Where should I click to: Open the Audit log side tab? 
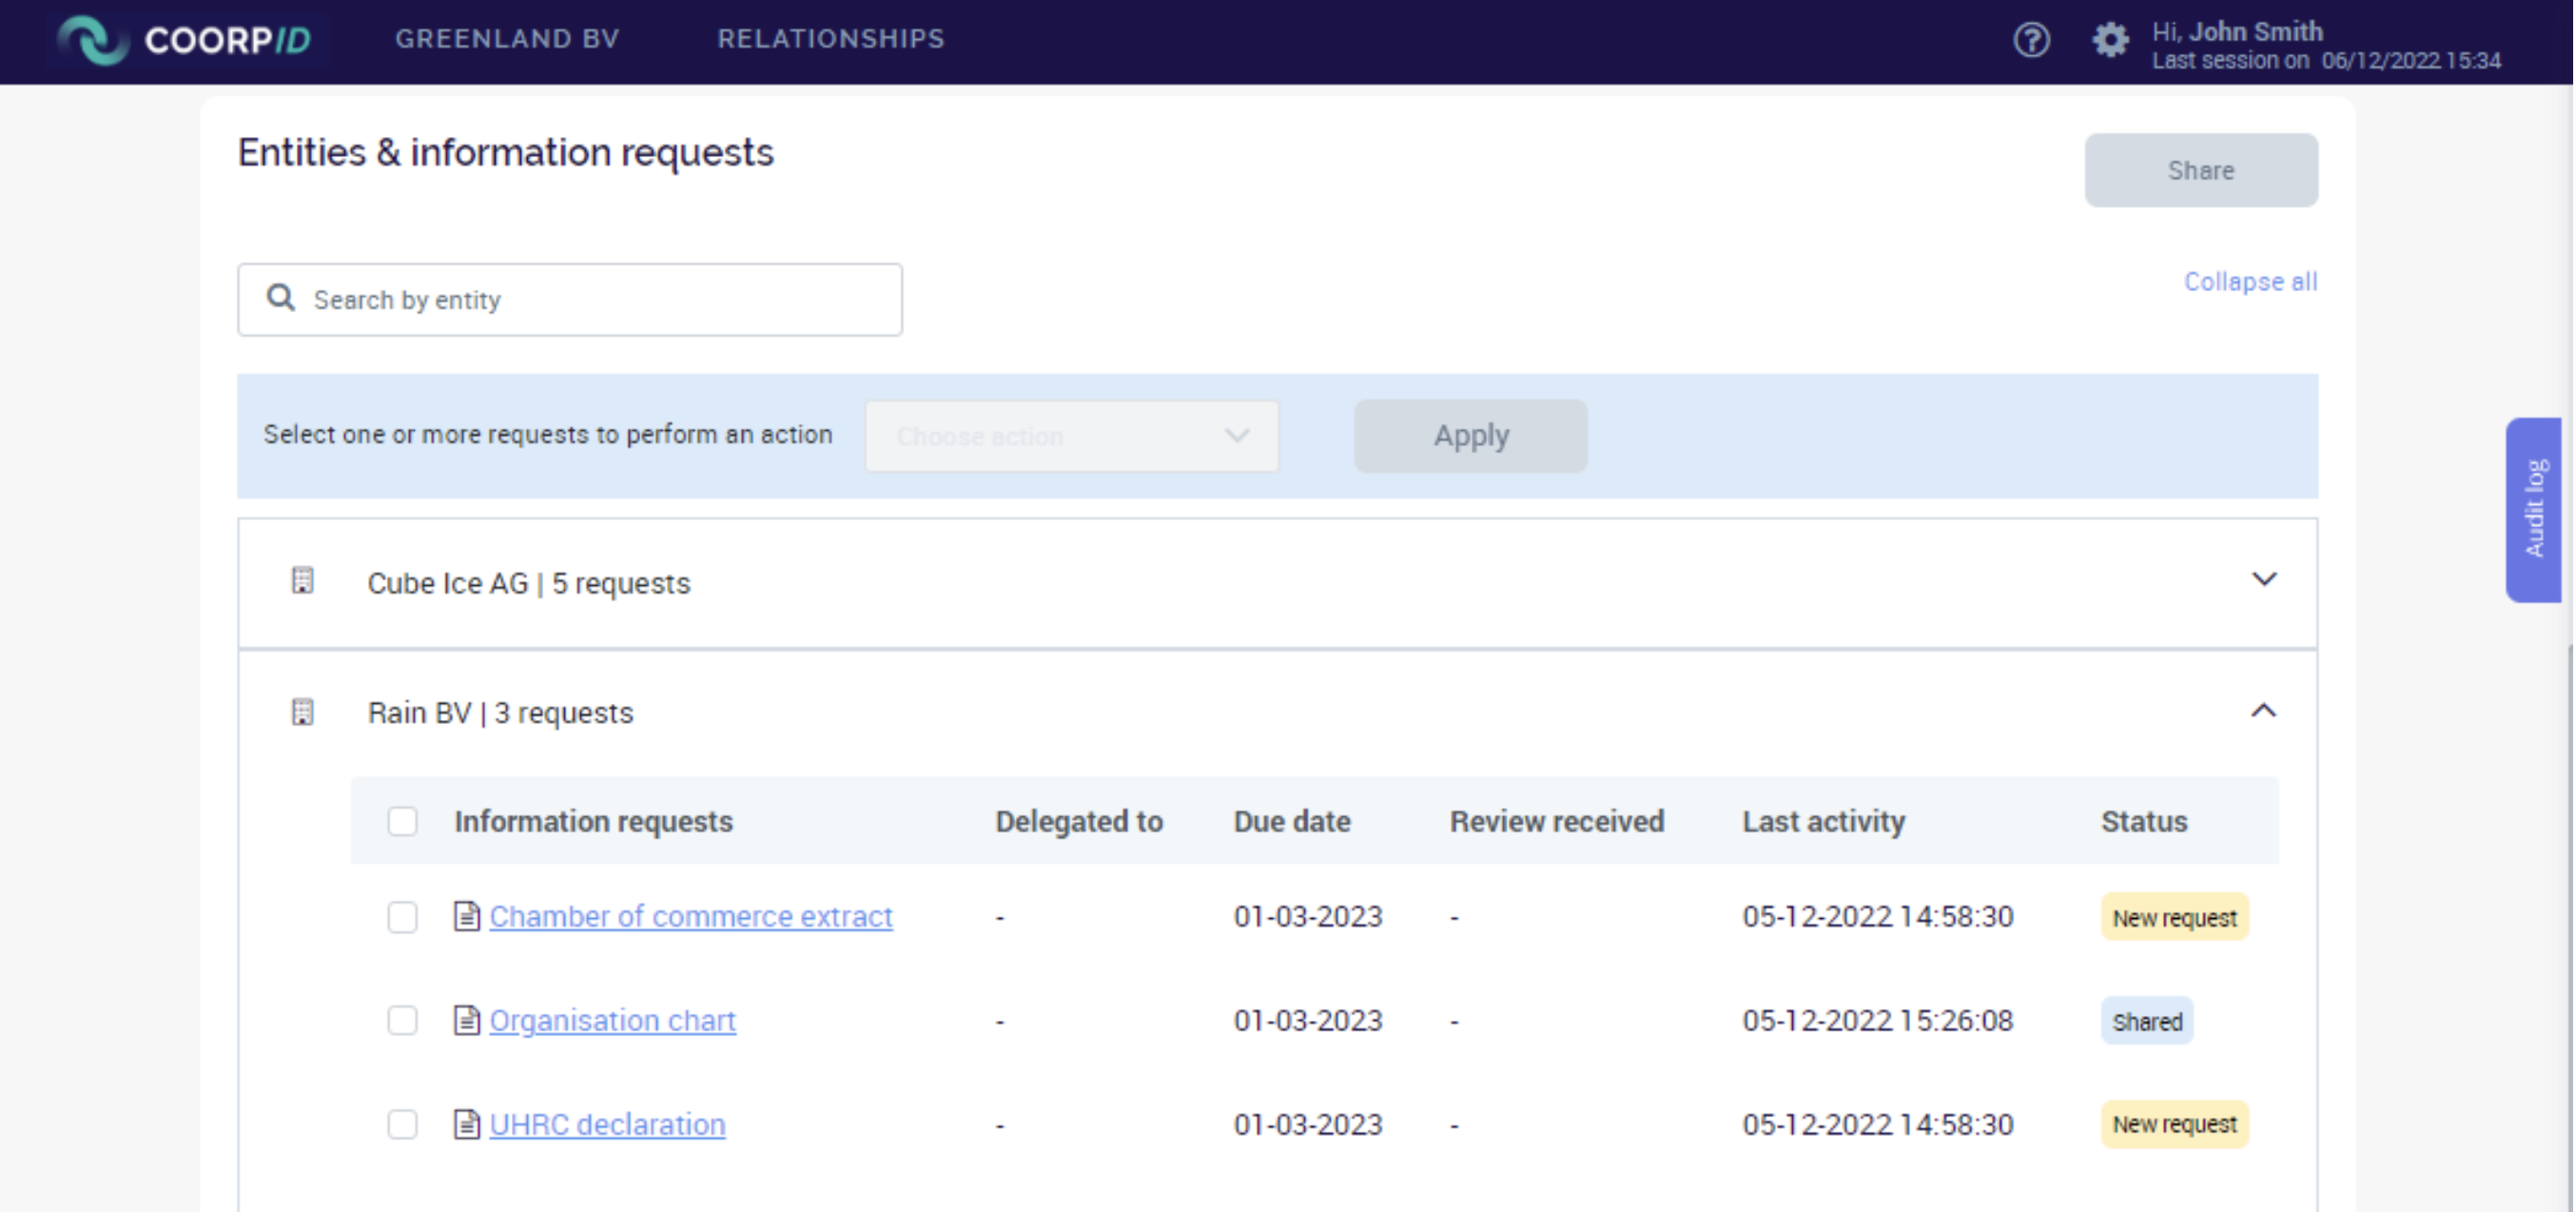point(2534,509)
